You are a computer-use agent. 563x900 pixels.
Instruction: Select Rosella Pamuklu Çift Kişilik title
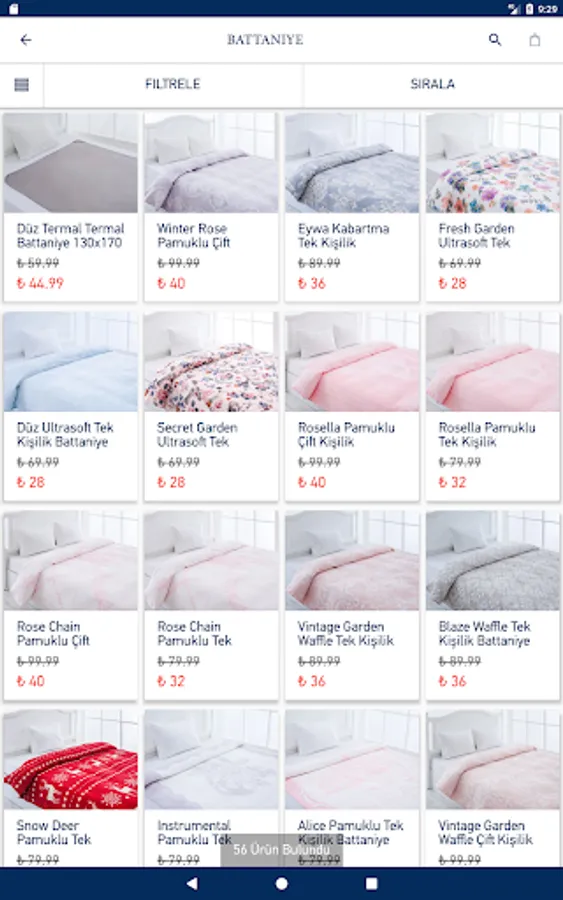(346, 435)
